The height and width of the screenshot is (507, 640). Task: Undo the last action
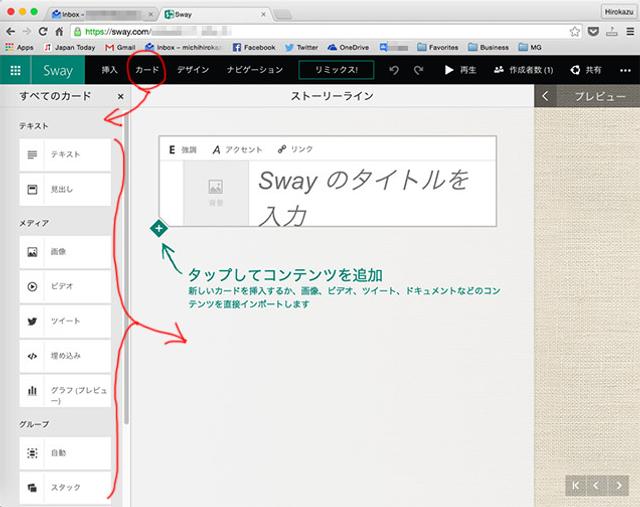tap(393, 70)
